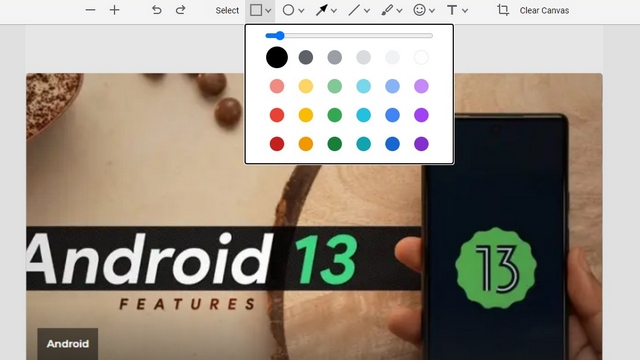This screenshot has height=360, width=640.
Task: Pick the medium green color swatch
Action: (335, 115)
